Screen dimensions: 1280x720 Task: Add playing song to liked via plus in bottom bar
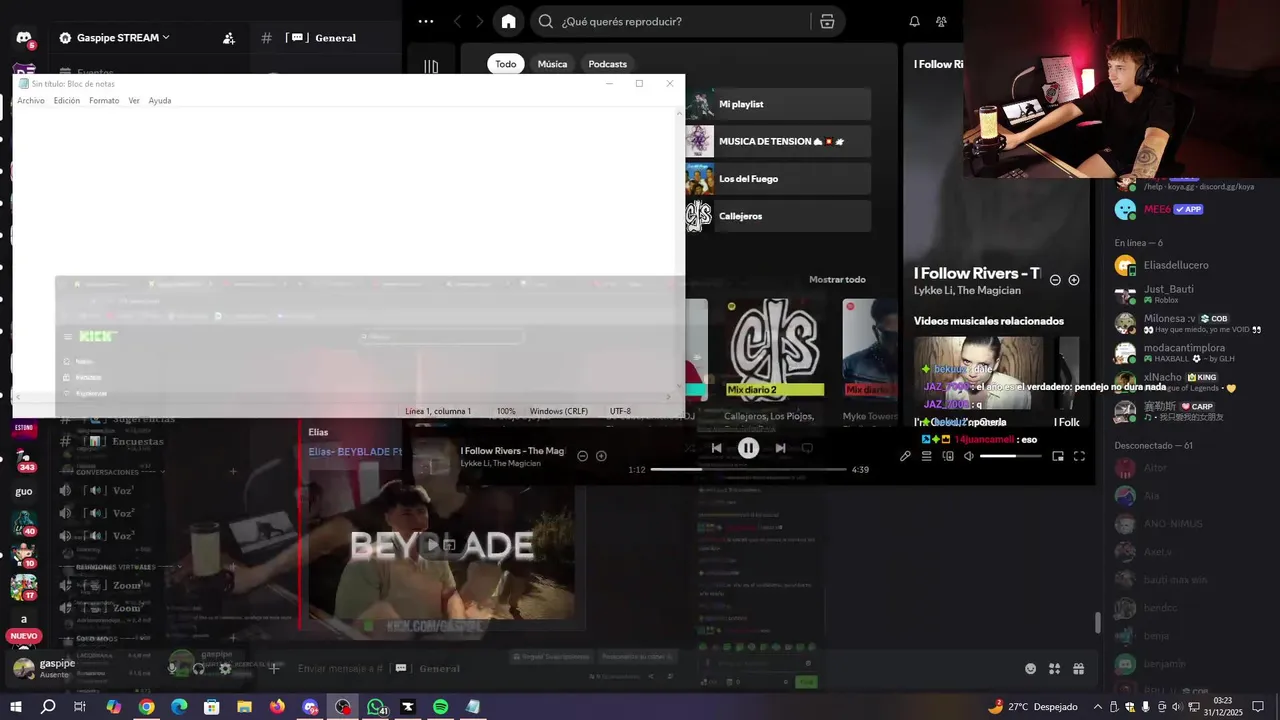coord(601,456)
